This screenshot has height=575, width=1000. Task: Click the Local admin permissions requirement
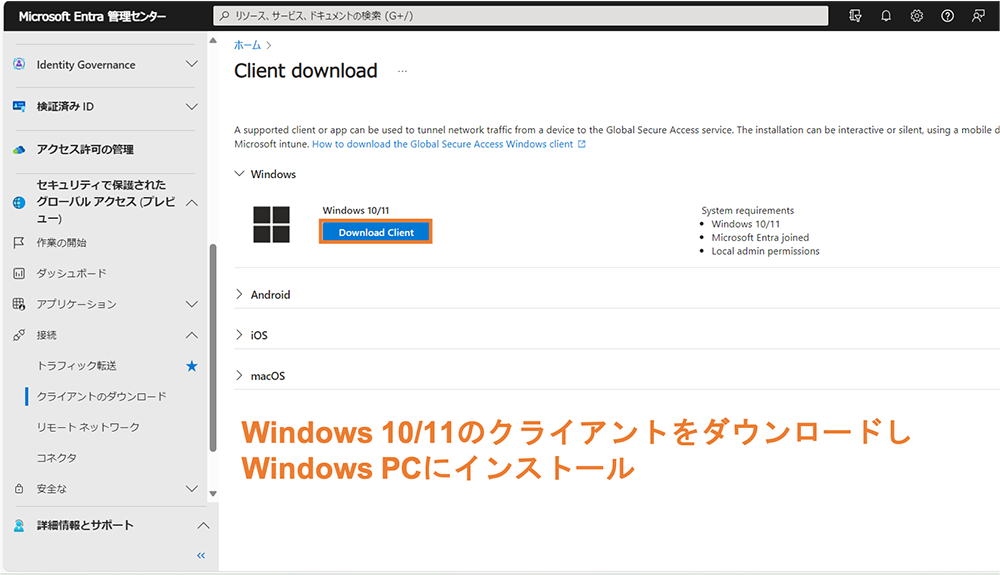click(765, 251)
